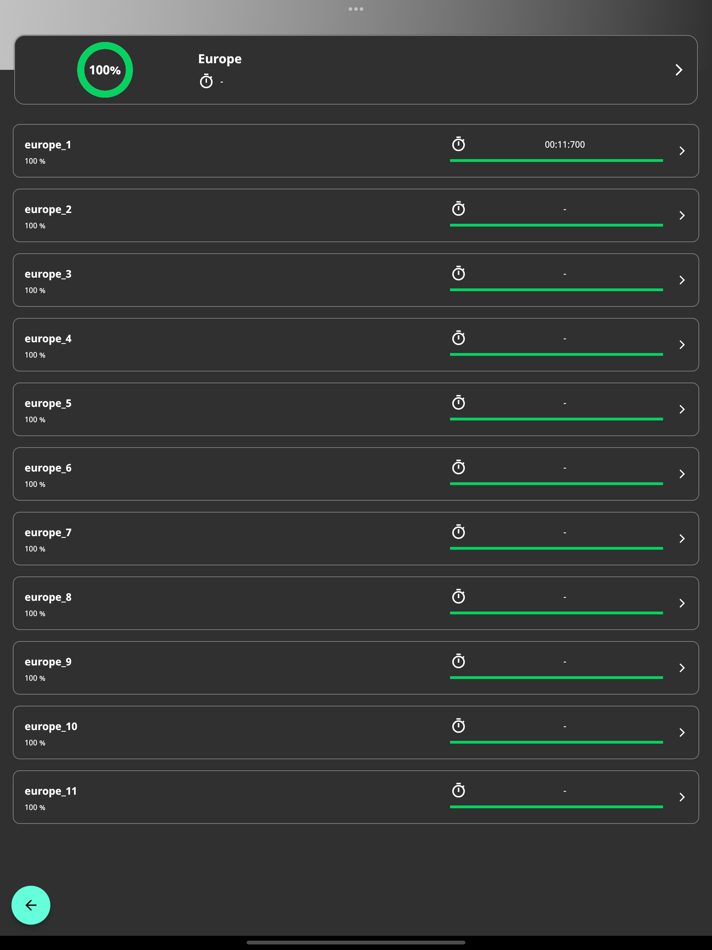Expand the Europe header chevron

point(679,70)
